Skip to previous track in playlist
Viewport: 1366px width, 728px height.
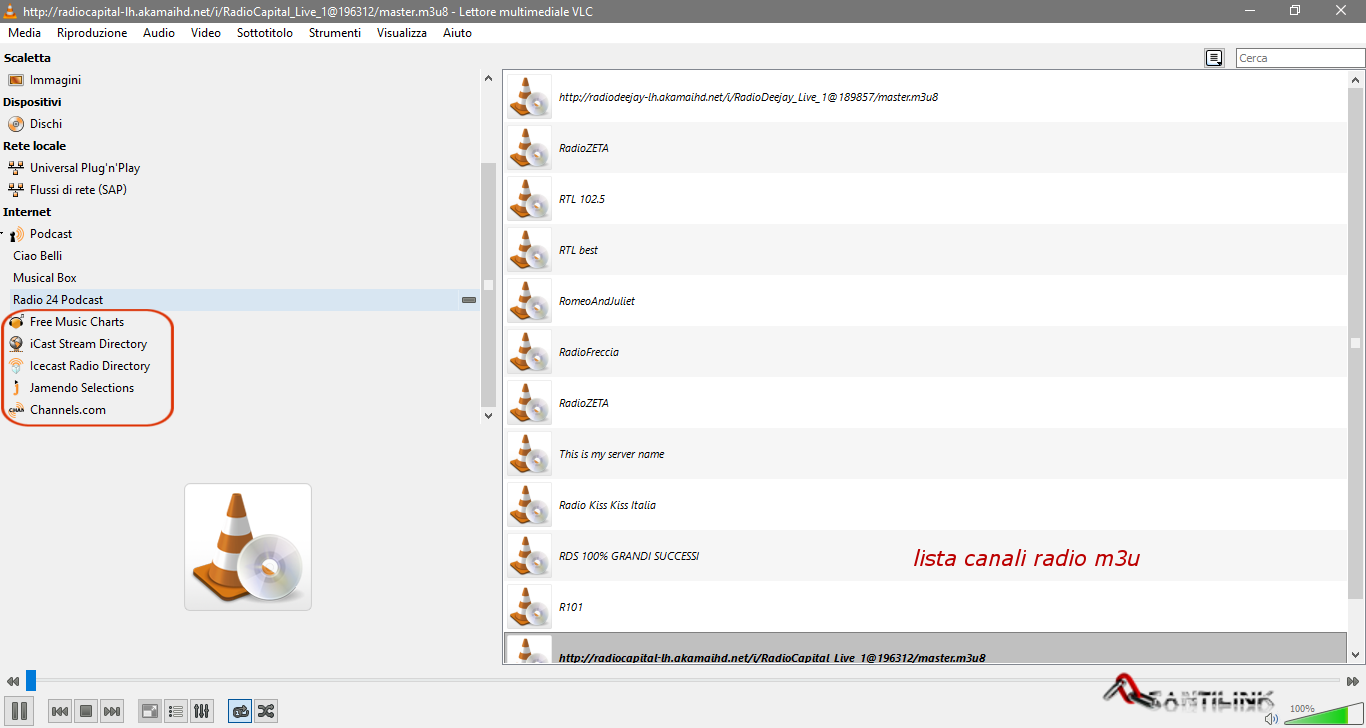[x=60, y=711]
